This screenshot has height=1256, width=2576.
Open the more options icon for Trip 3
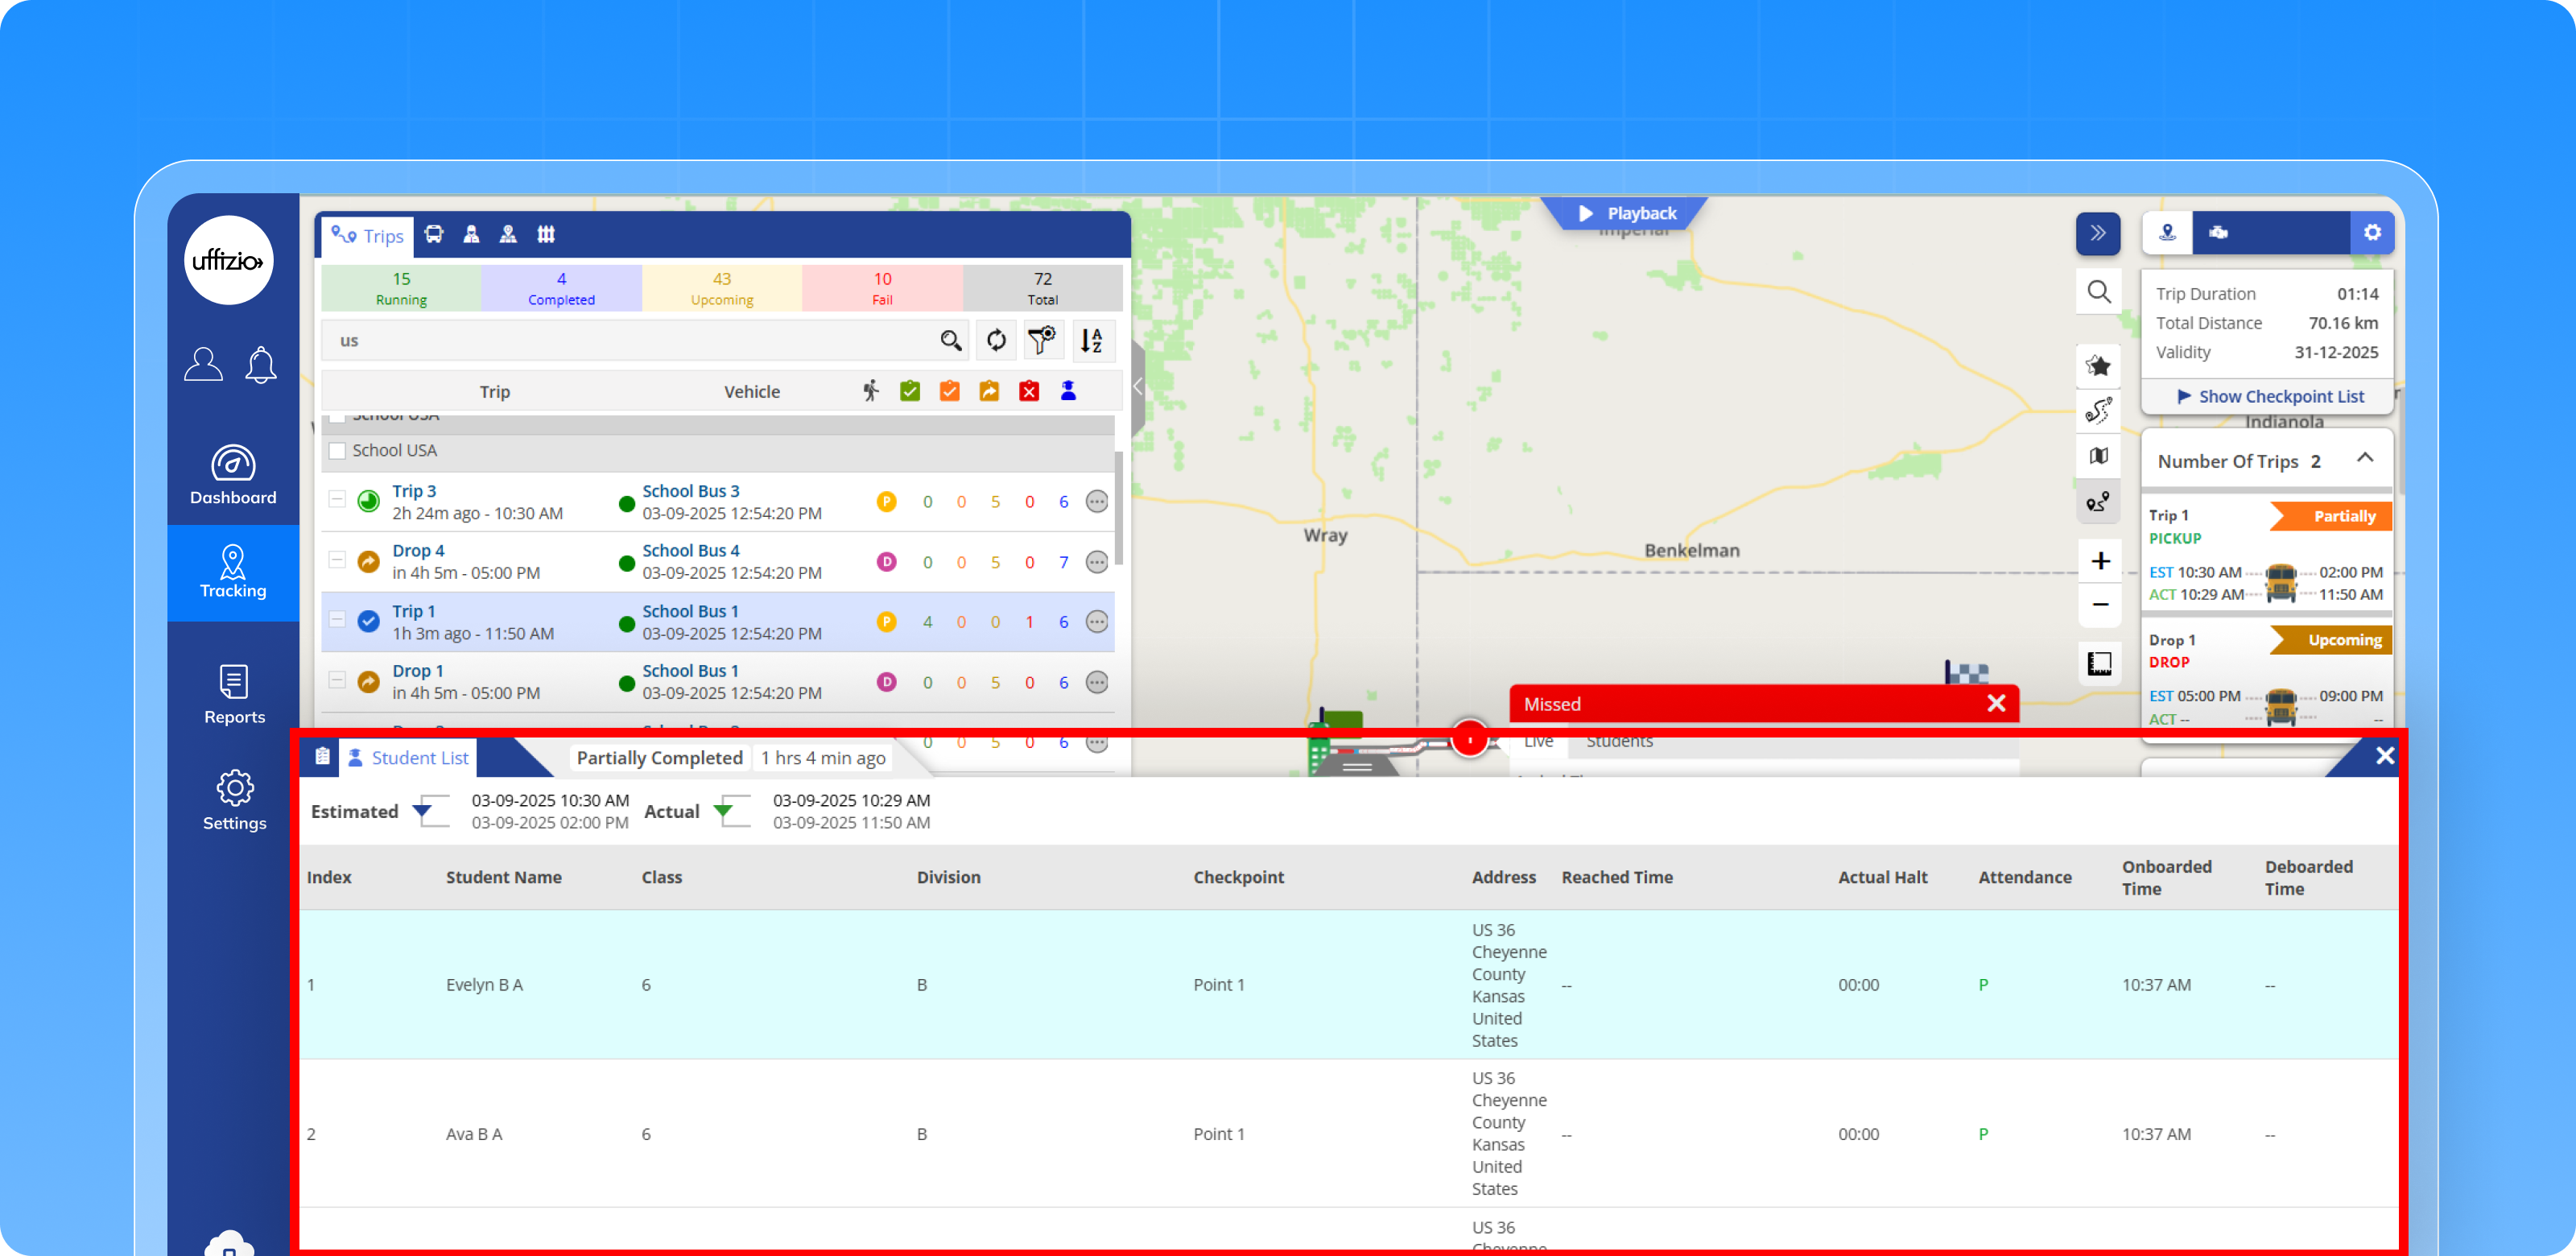point(1097,502)
